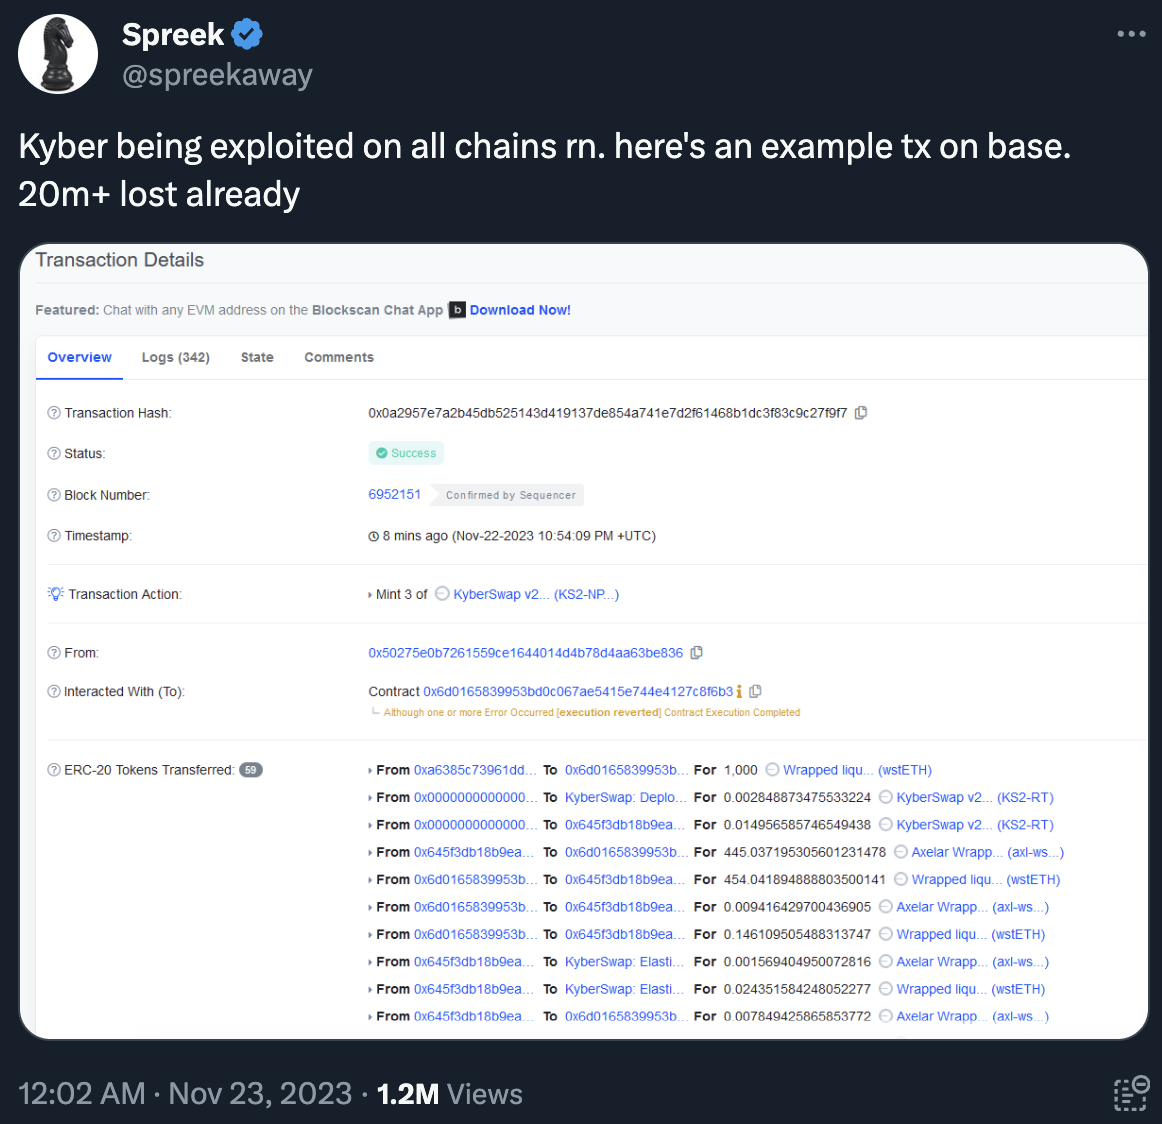Click the help icon beside Transaction Hash

(x=54, y=413)
